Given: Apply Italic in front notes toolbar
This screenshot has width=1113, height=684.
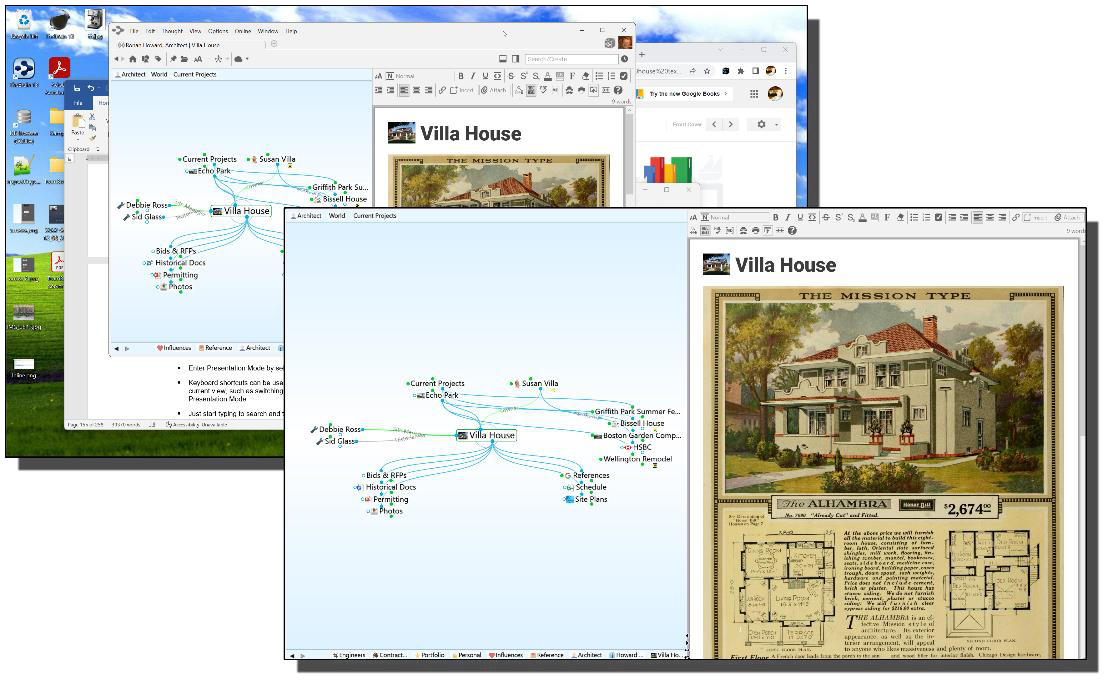Looking at the screenshot, I should (x=788, y=217).
